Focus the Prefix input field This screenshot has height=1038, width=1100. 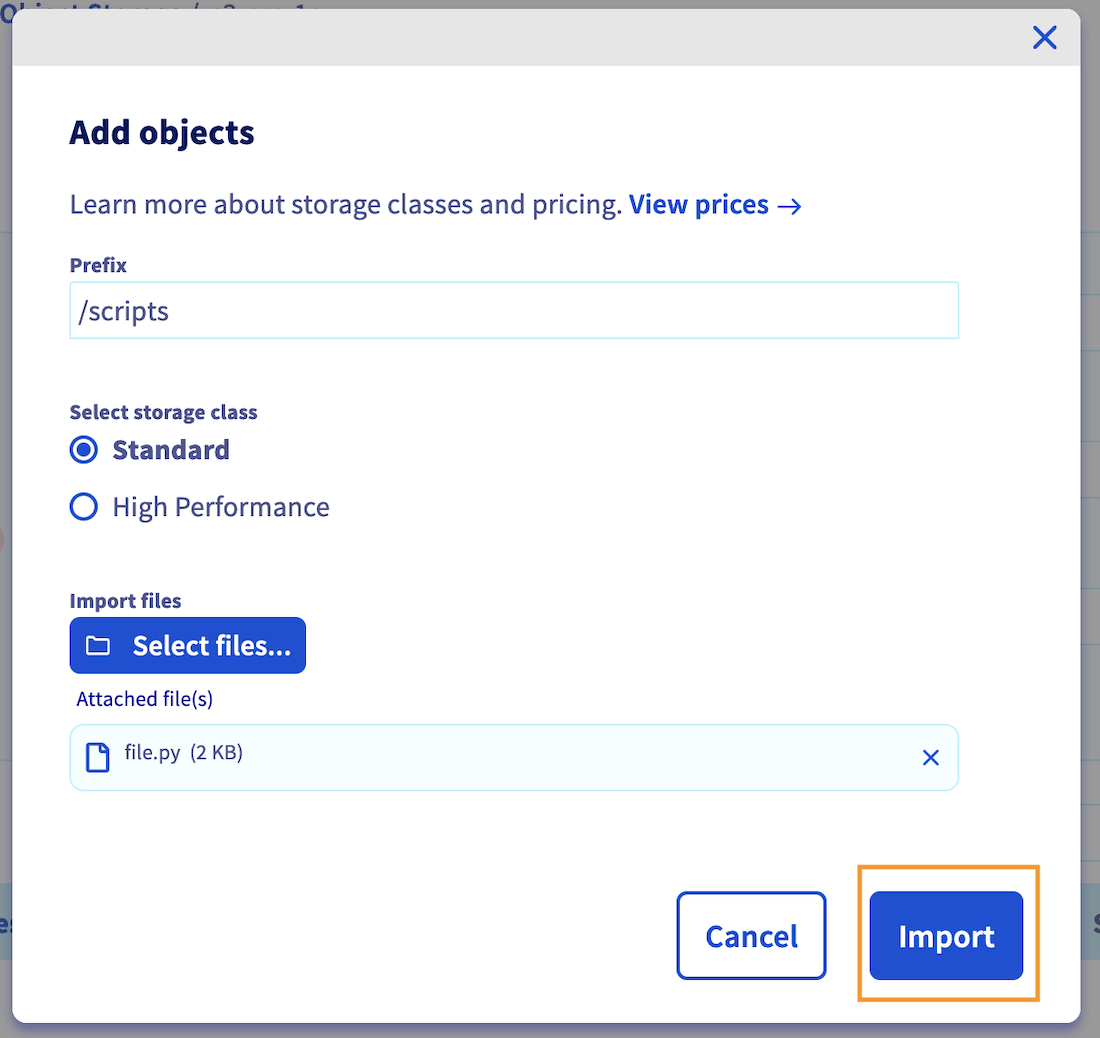[x=513, y=311]
